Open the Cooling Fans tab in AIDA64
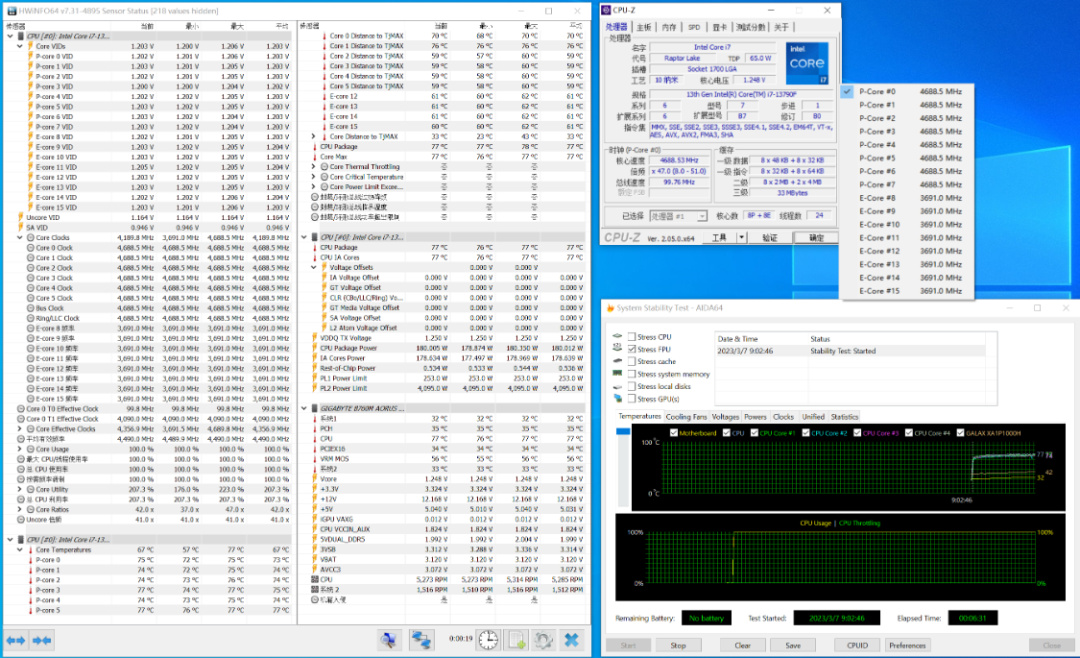Screen dimensions: 1080x658 (x=686, y=416)
